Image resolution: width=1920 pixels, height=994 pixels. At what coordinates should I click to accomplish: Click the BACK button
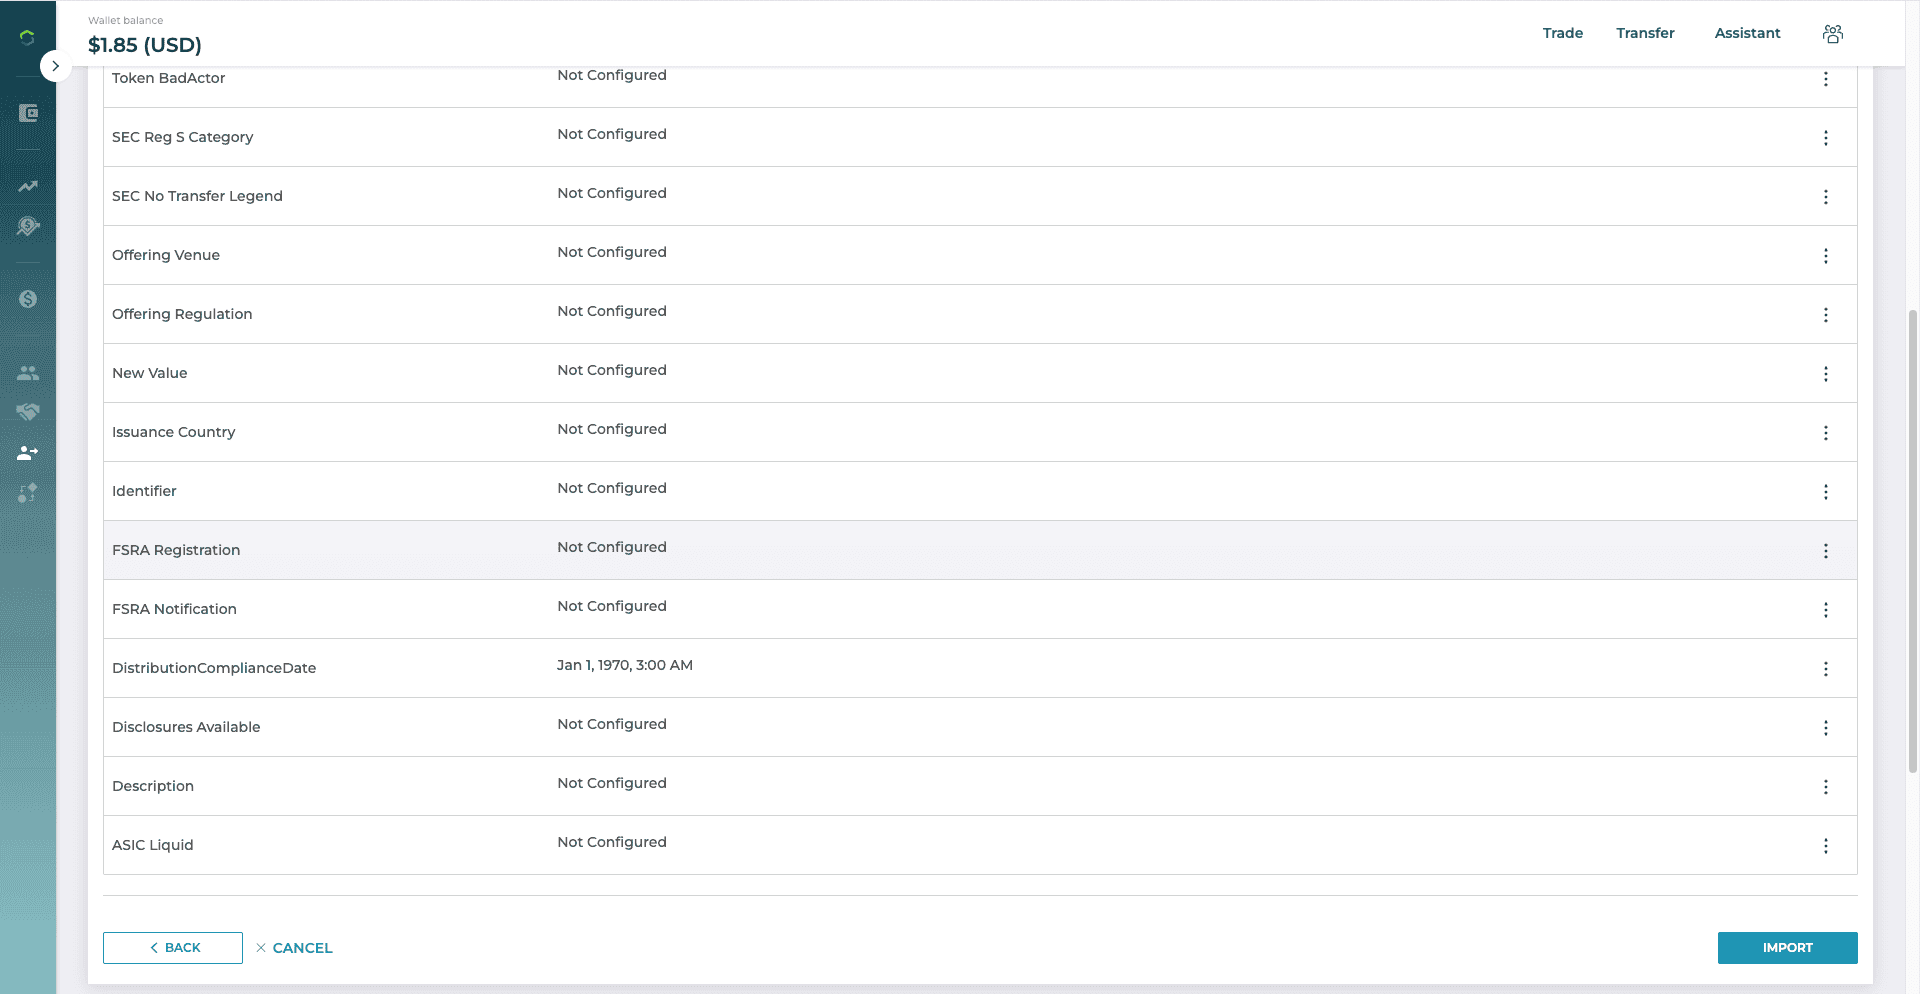173,948
